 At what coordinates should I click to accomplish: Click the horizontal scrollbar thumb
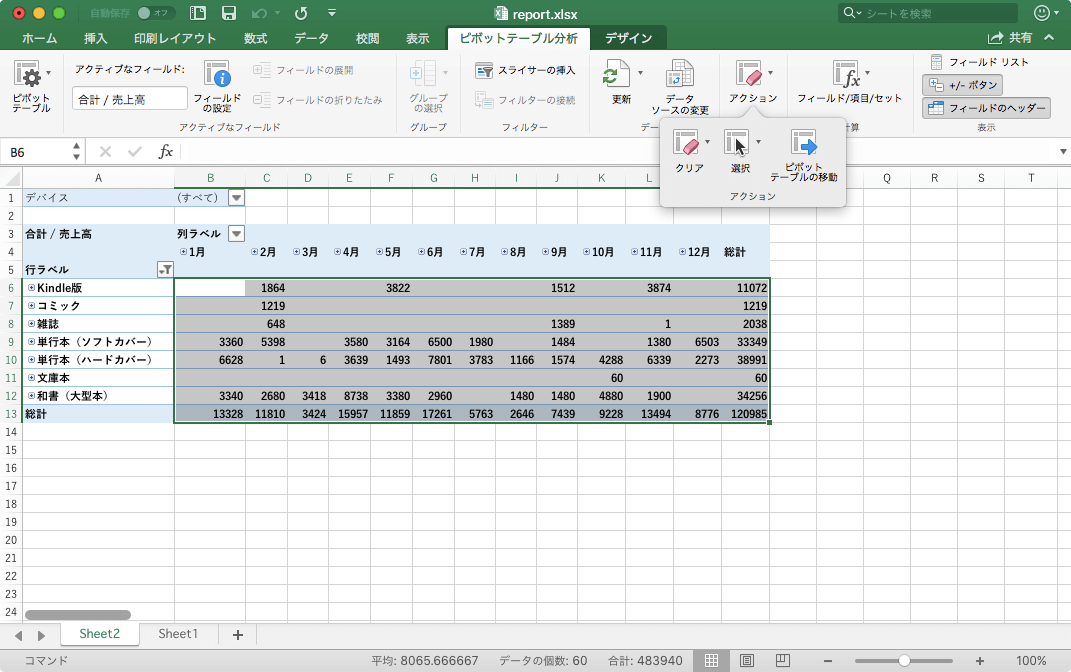coord(78,615)
